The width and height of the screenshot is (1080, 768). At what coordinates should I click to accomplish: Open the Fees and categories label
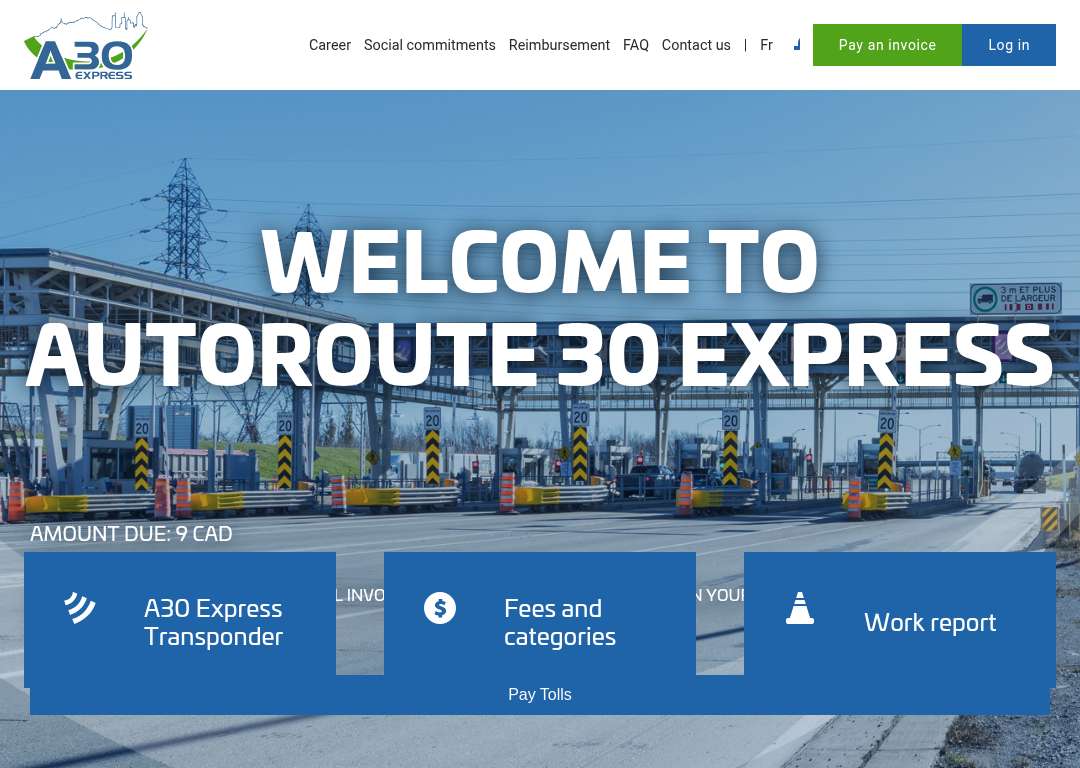(560, 622)
